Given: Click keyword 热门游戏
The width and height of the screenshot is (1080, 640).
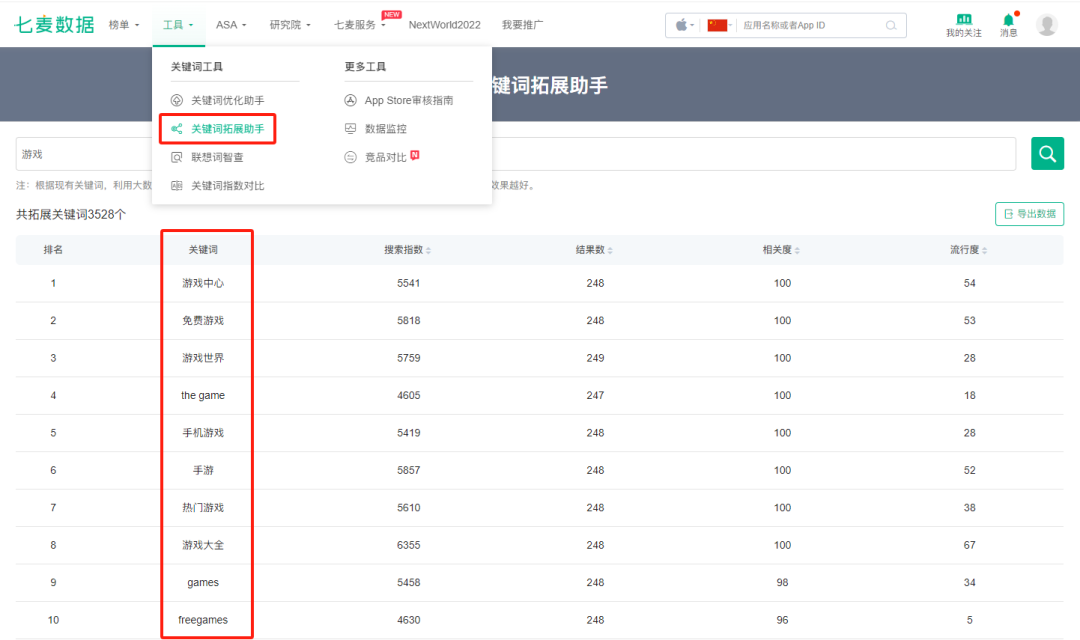Looking at the screenshot, I should coord(202,508).
